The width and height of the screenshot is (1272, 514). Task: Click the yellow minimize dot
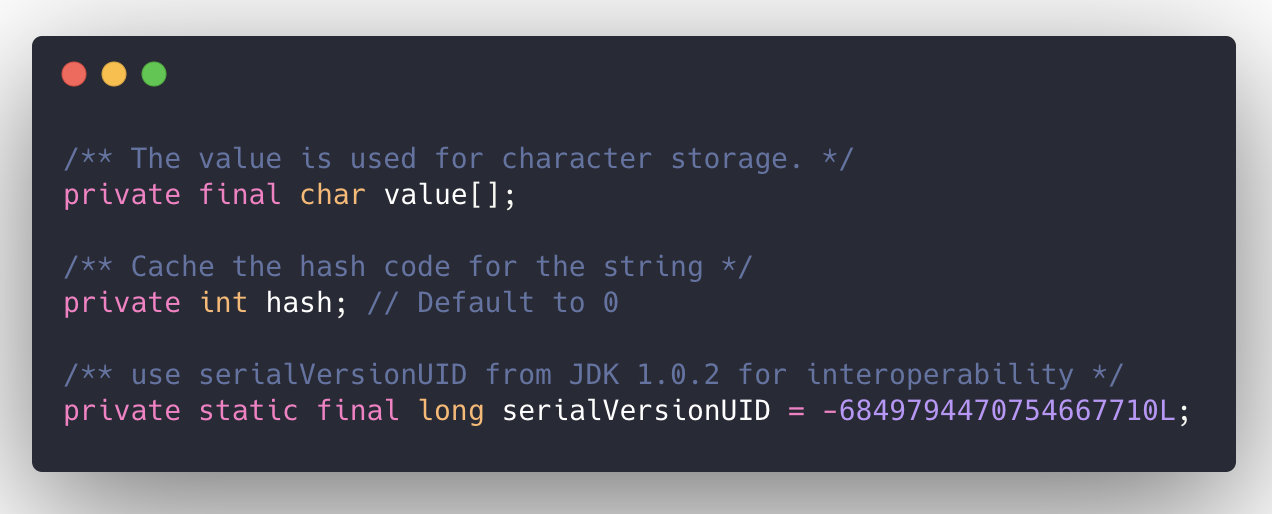(x=114, y=74)
